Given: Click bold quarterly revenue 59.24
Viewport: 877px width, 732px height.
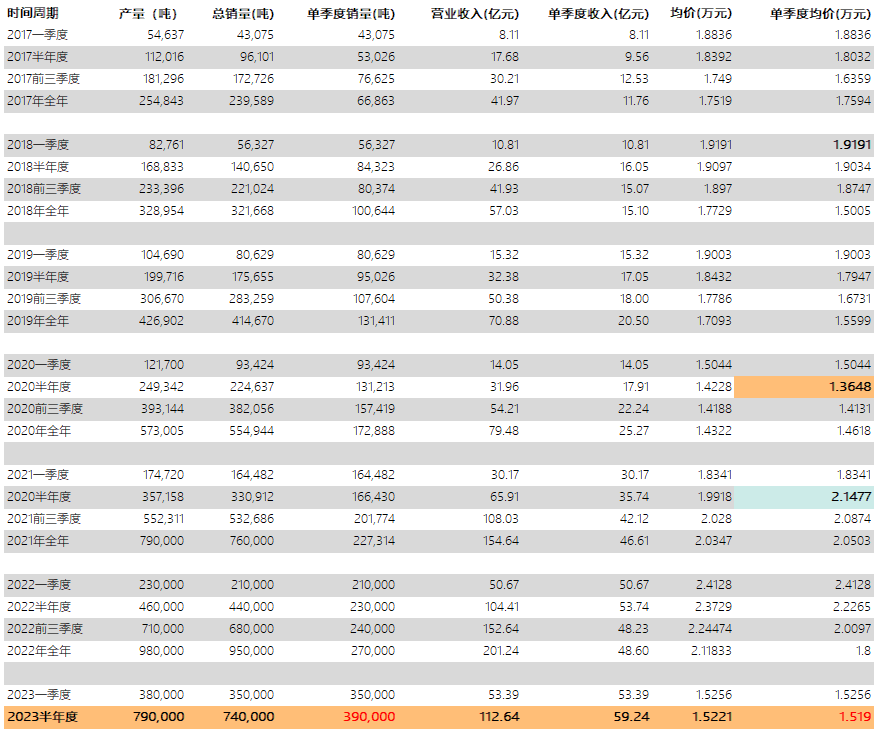Looking at the screenshot, I should (631, 717).
